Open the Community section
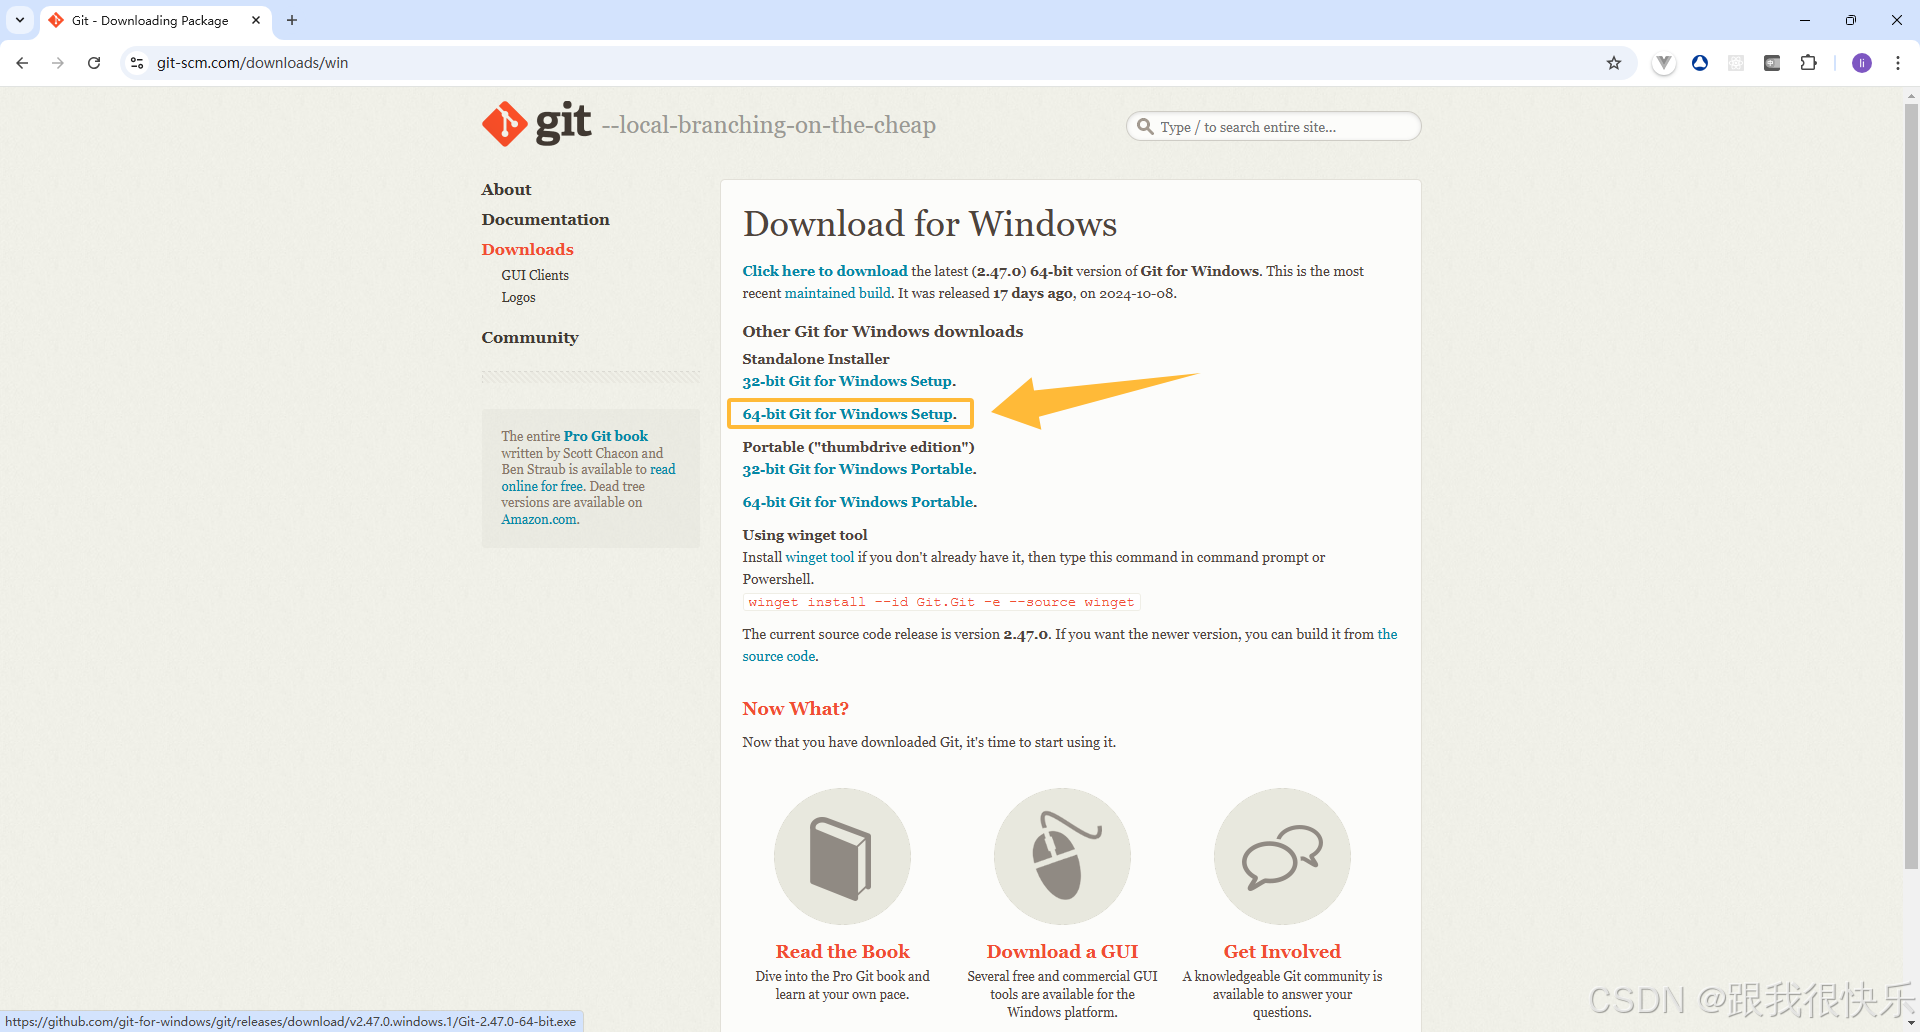The width and height of the screenshot is (1920, 1032). click(530, 338)
